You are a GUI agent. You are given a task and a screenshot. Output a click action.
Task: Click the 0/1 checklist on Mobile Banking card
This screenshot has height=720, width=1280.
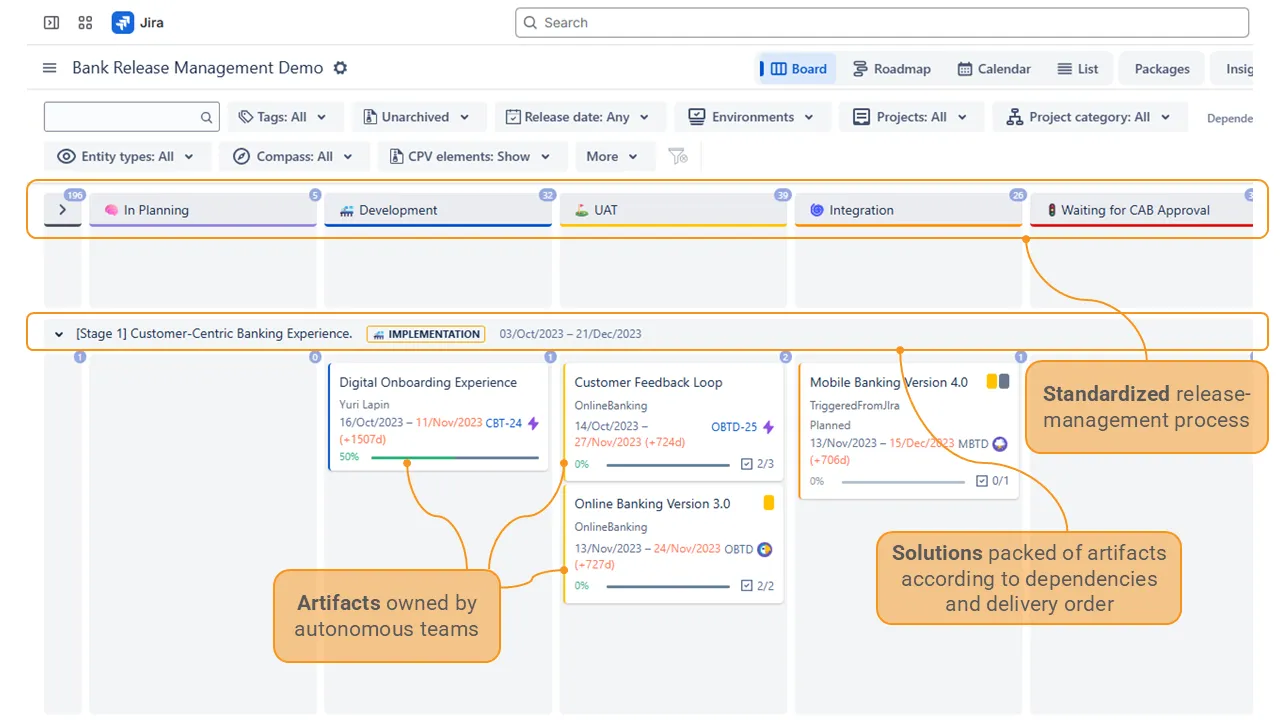[x=992, y=481]
